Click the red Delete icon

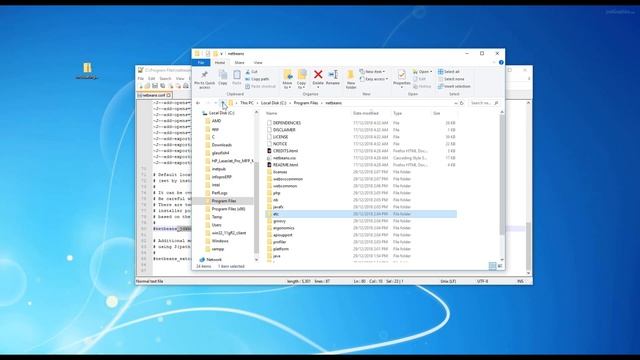pyautogui.click(x=318, y=75)
